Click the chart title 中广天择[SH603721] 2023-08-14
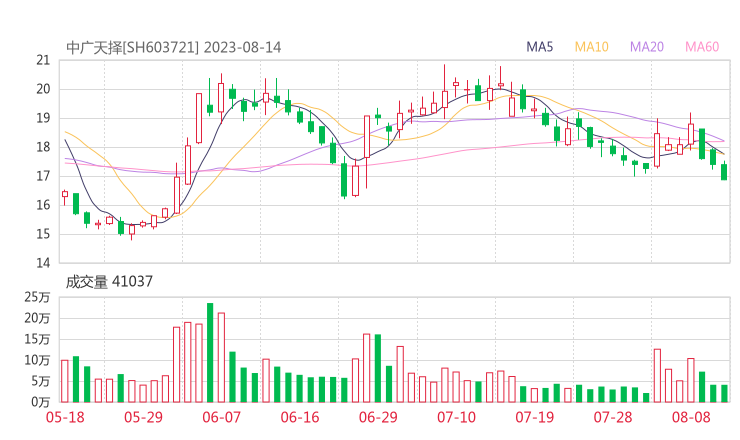The image size is (740, 440). click(x=174, y=48)
